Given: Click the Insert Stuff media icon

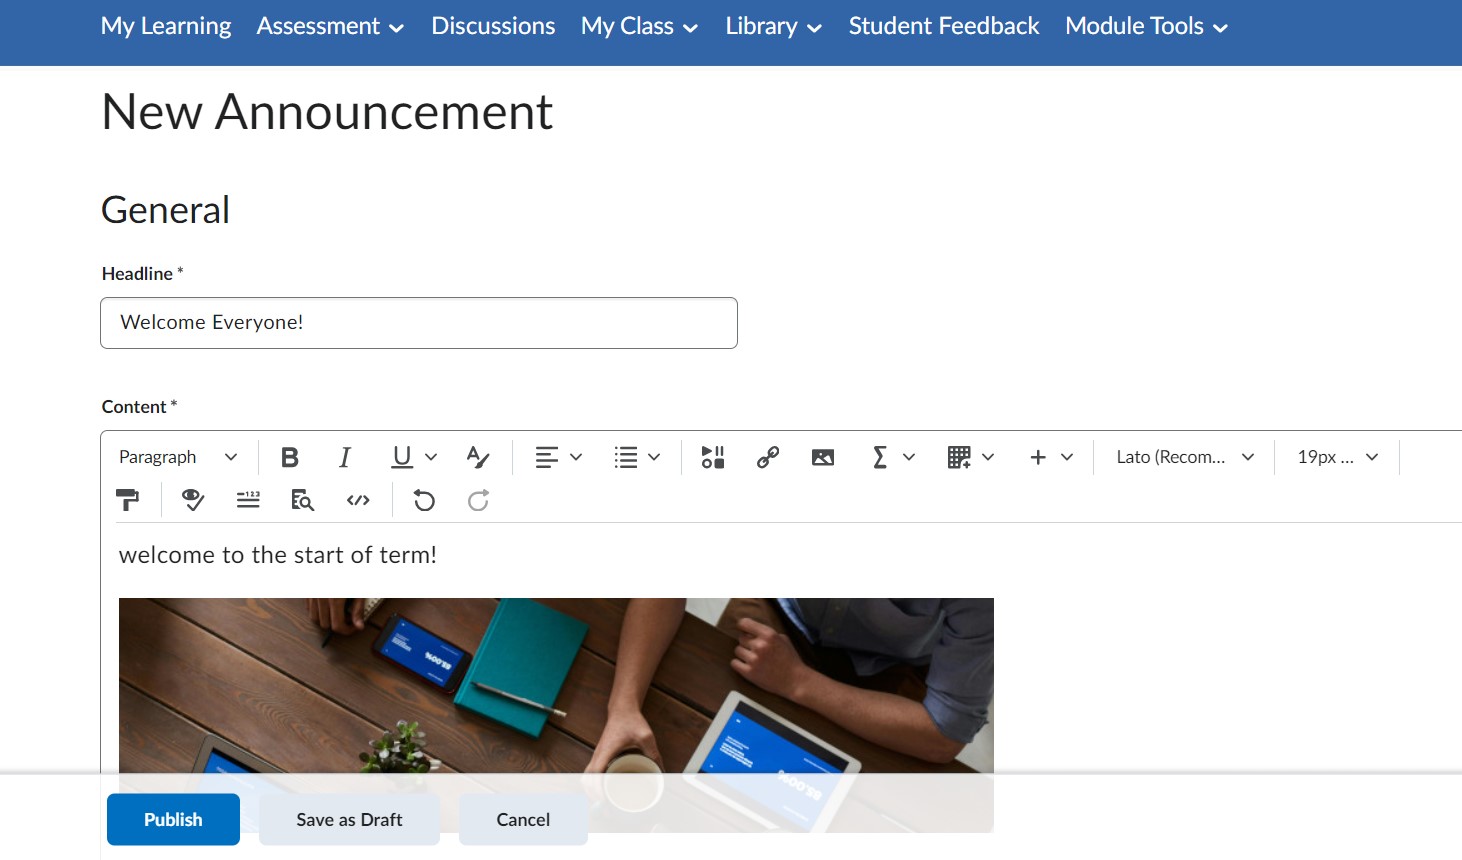Looking at the screenshot, I should point(713,457).
